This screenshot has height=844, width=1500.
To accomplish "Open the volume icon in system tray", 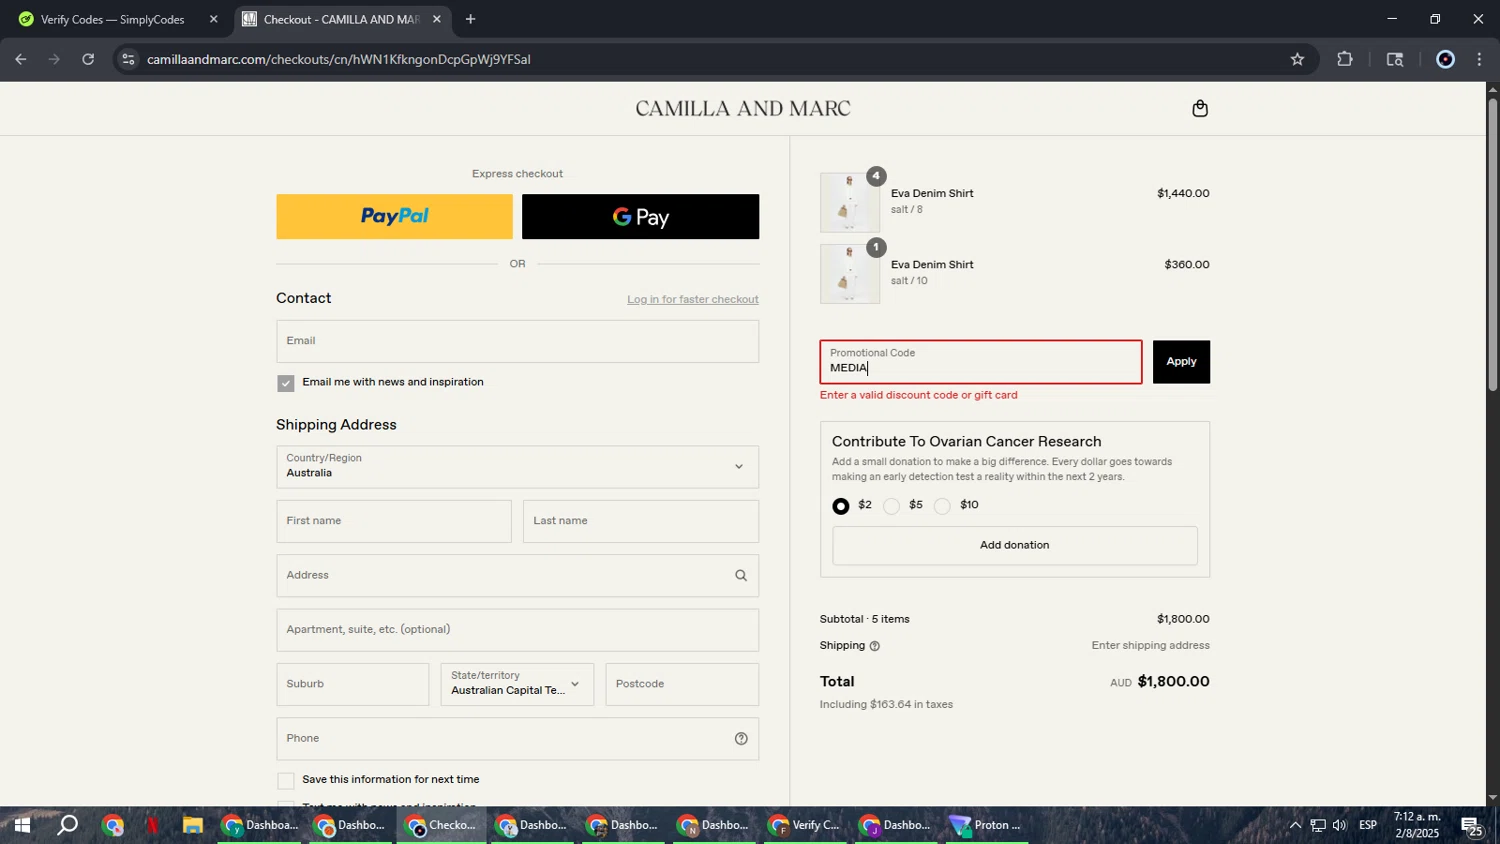I will [1340, 825].
